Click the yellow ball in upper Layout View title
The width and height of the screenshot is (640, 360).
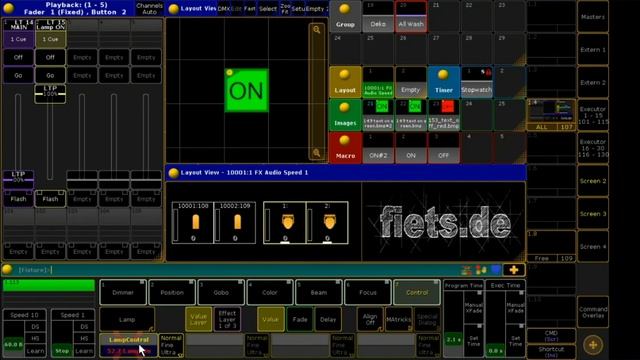pyautogui.click(x=173, y=9)
